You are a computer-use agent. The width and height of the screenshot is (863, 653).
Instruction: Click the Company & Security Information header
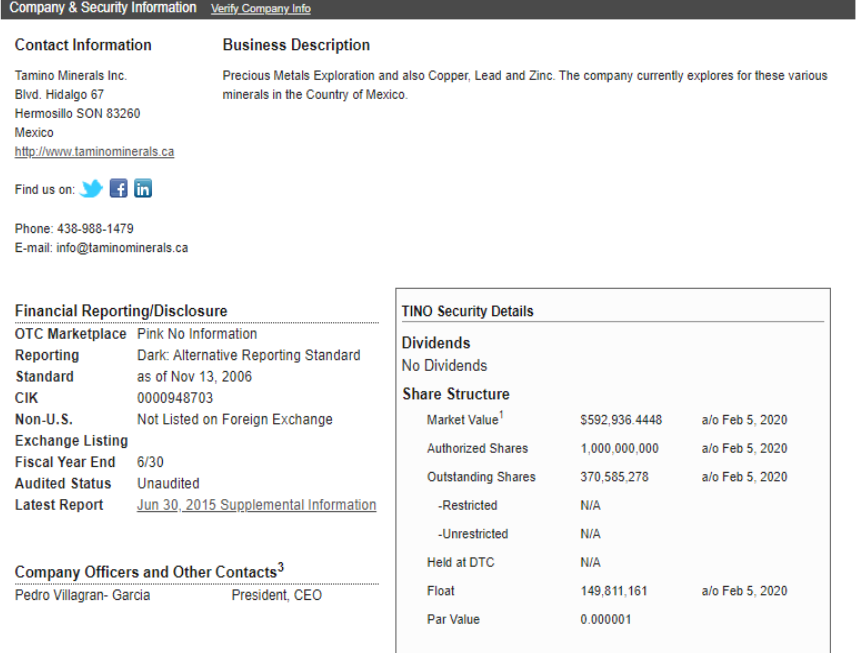point(103,8)
